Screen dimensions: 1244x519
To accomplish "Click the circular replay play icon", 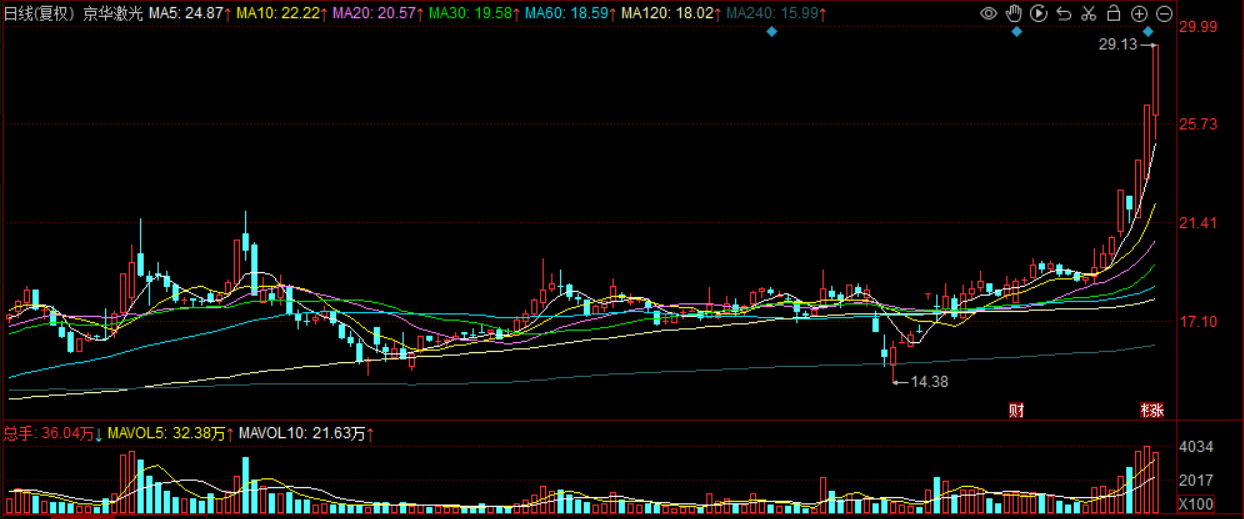I will coord(1038,13).
